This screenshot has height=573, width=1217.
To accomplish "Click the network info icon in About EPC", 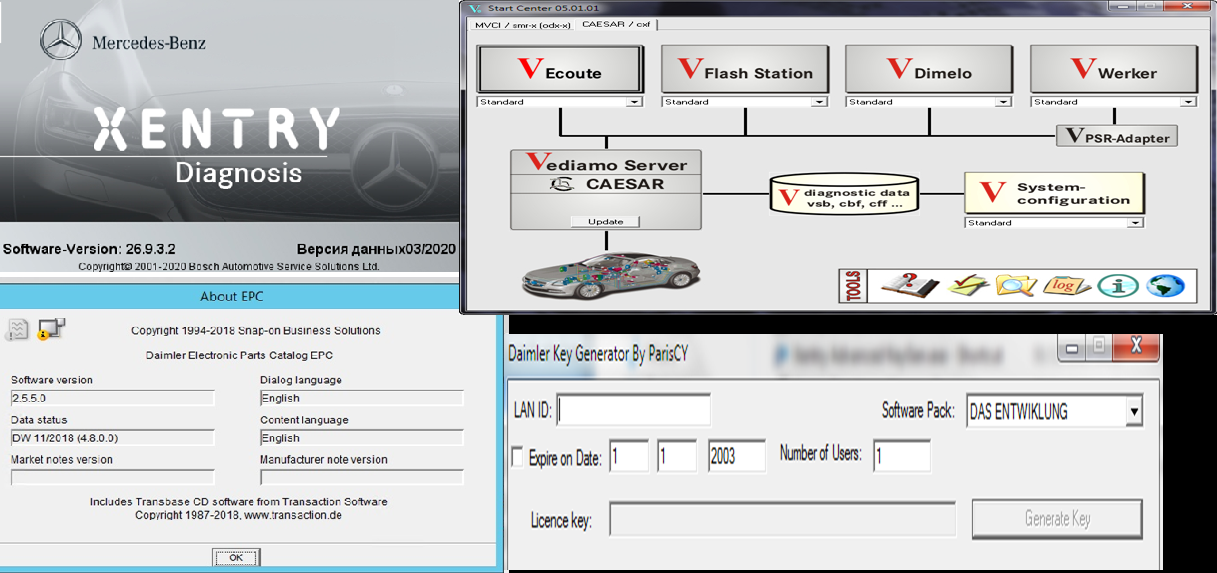I will [x=50, y=329].
